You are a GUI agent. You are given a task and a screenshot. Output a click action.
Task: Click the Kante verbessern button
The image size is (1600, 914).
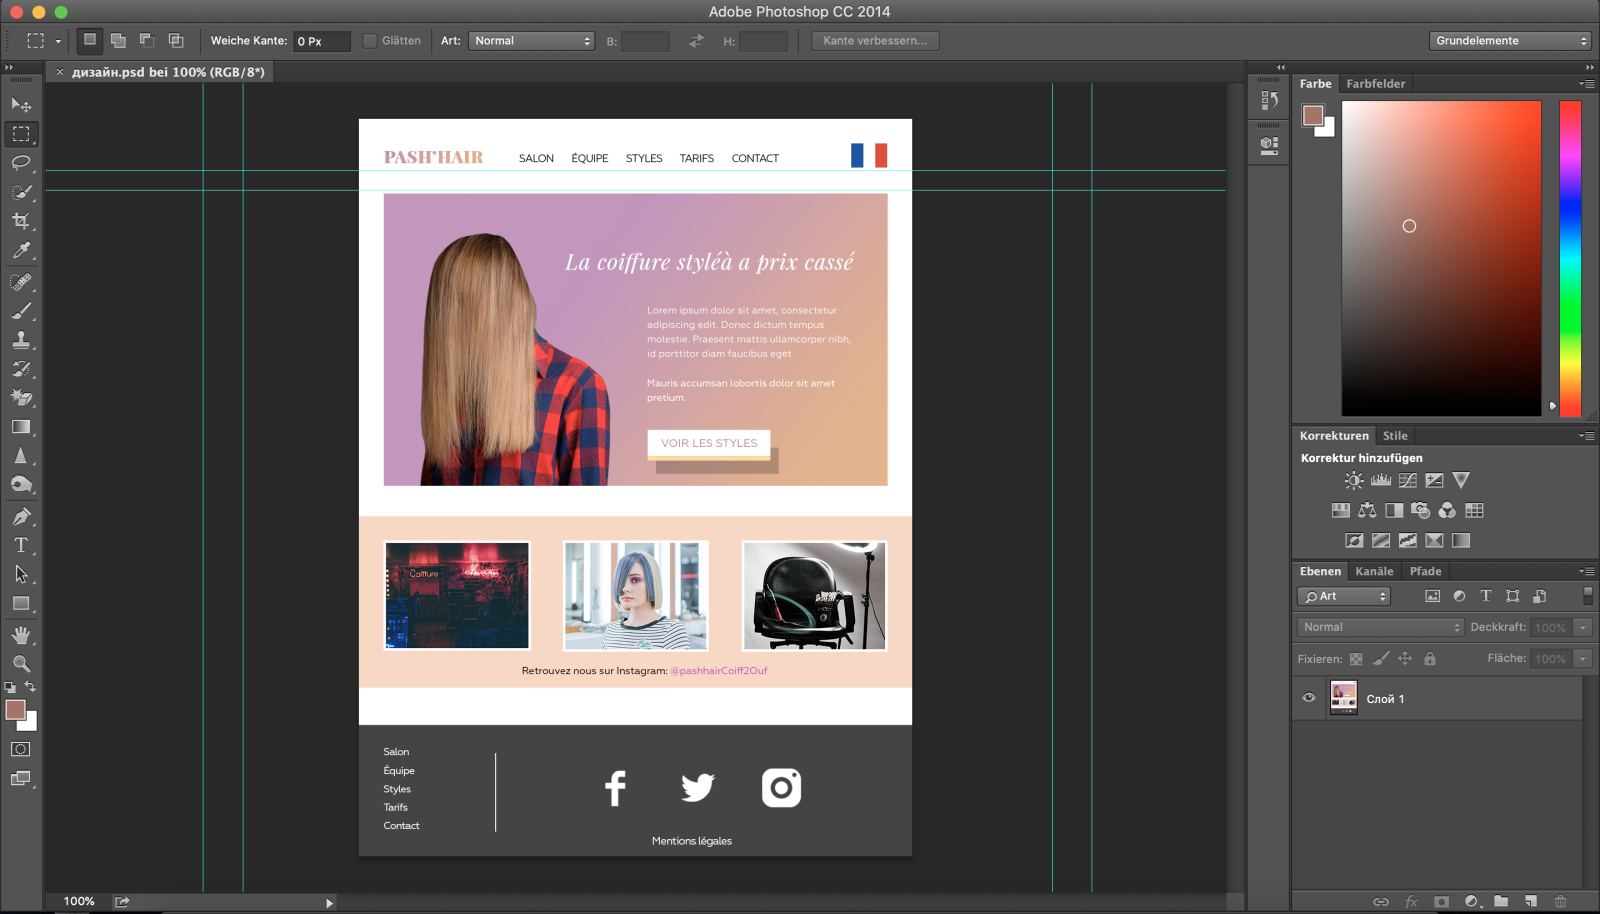click(x=875, y=41)
